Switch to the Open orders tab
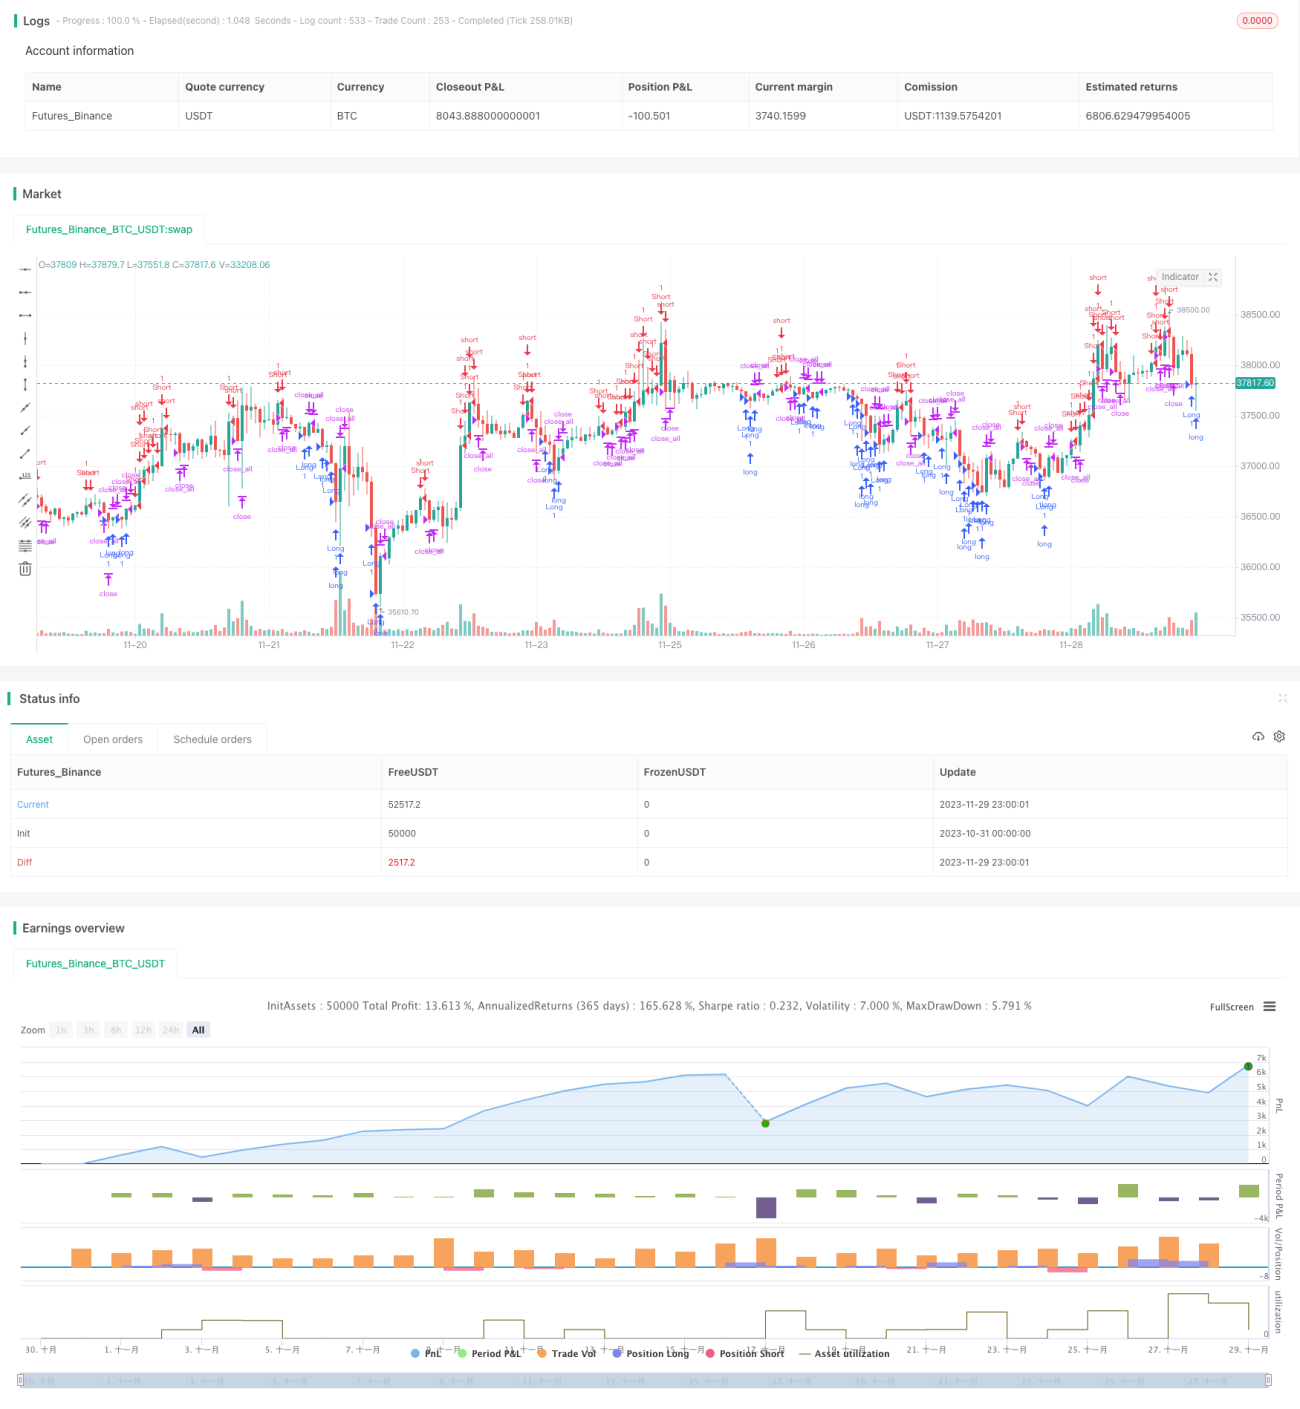Screen dimensions: 1300x1409 click(x=113, y=739)
